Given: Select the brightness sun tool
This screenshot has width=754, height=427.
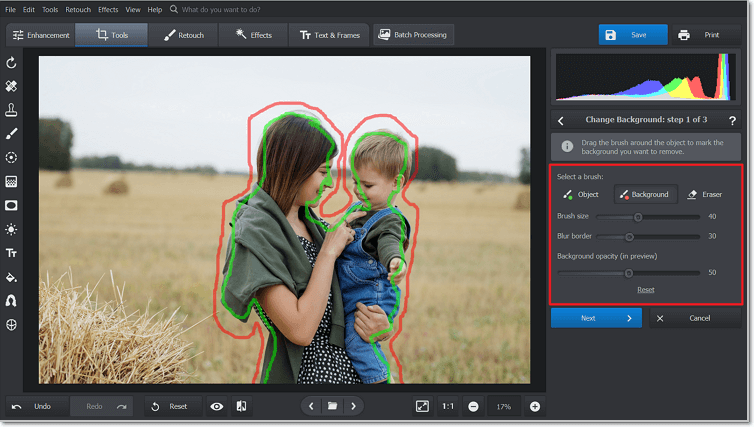Looking at the screenshot, I should (11, 229).
